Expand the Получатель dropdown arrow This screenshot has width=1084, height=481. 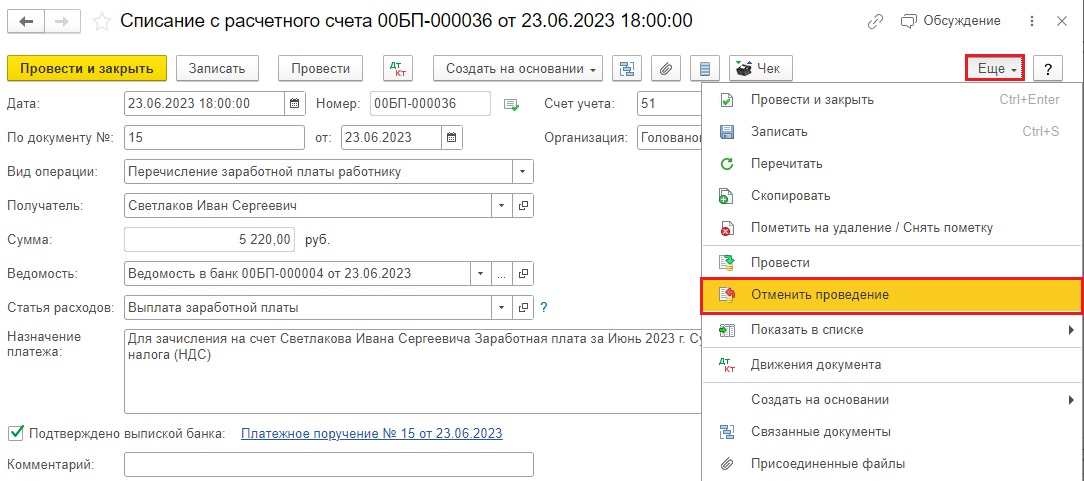point(503,205)
